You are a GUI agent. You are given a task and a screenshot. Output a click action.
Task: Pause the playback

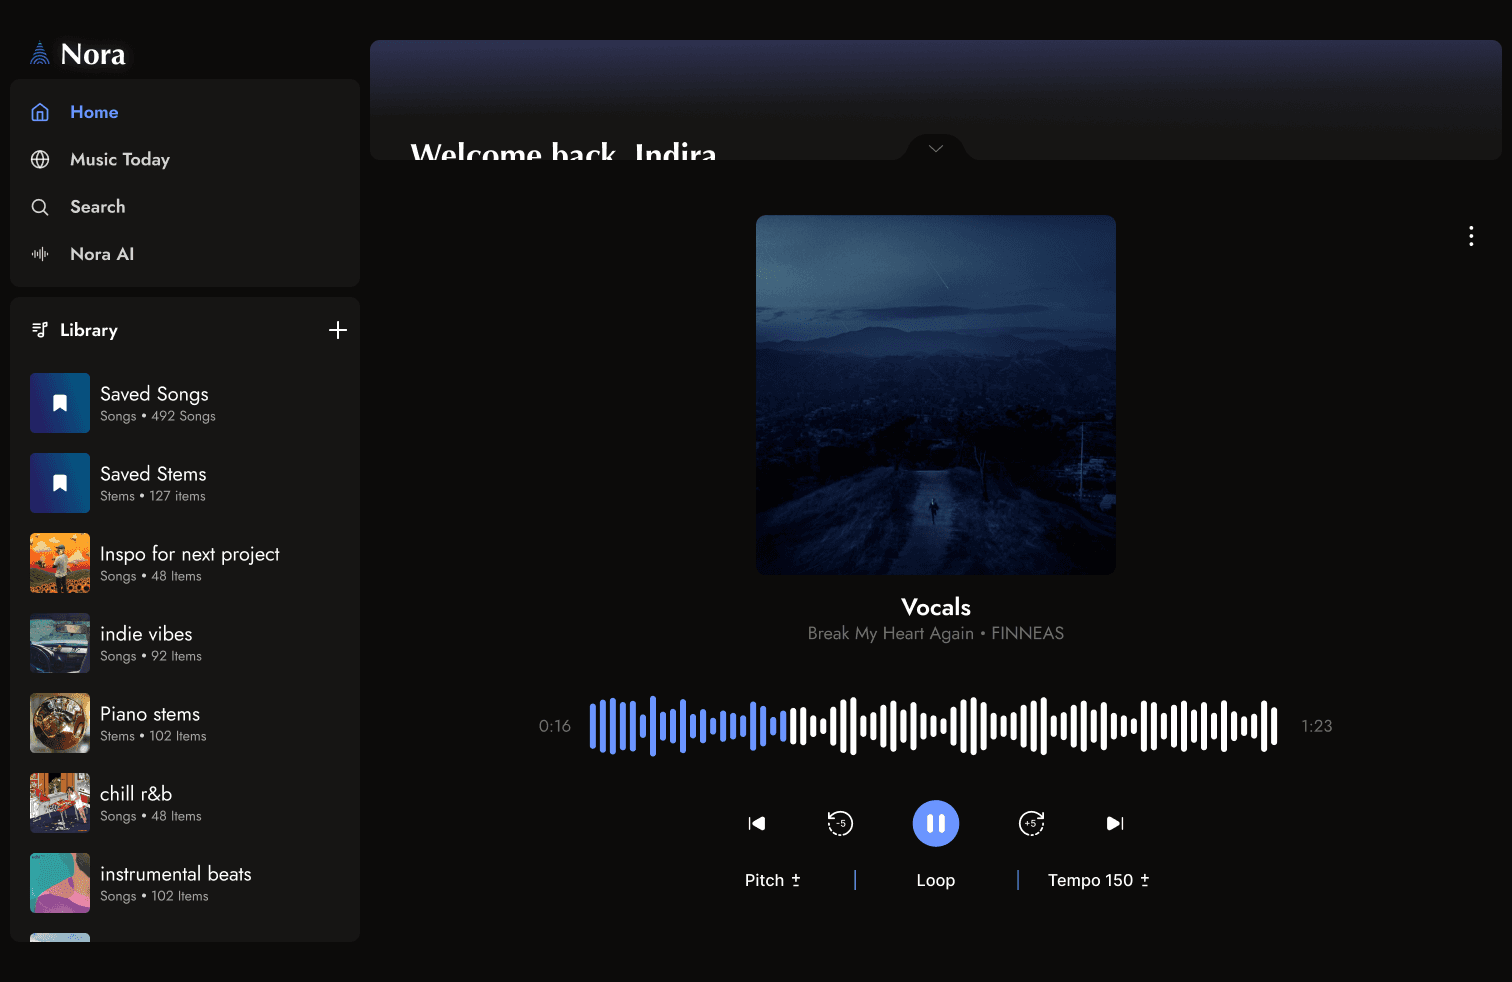click(x=936, y=823)
